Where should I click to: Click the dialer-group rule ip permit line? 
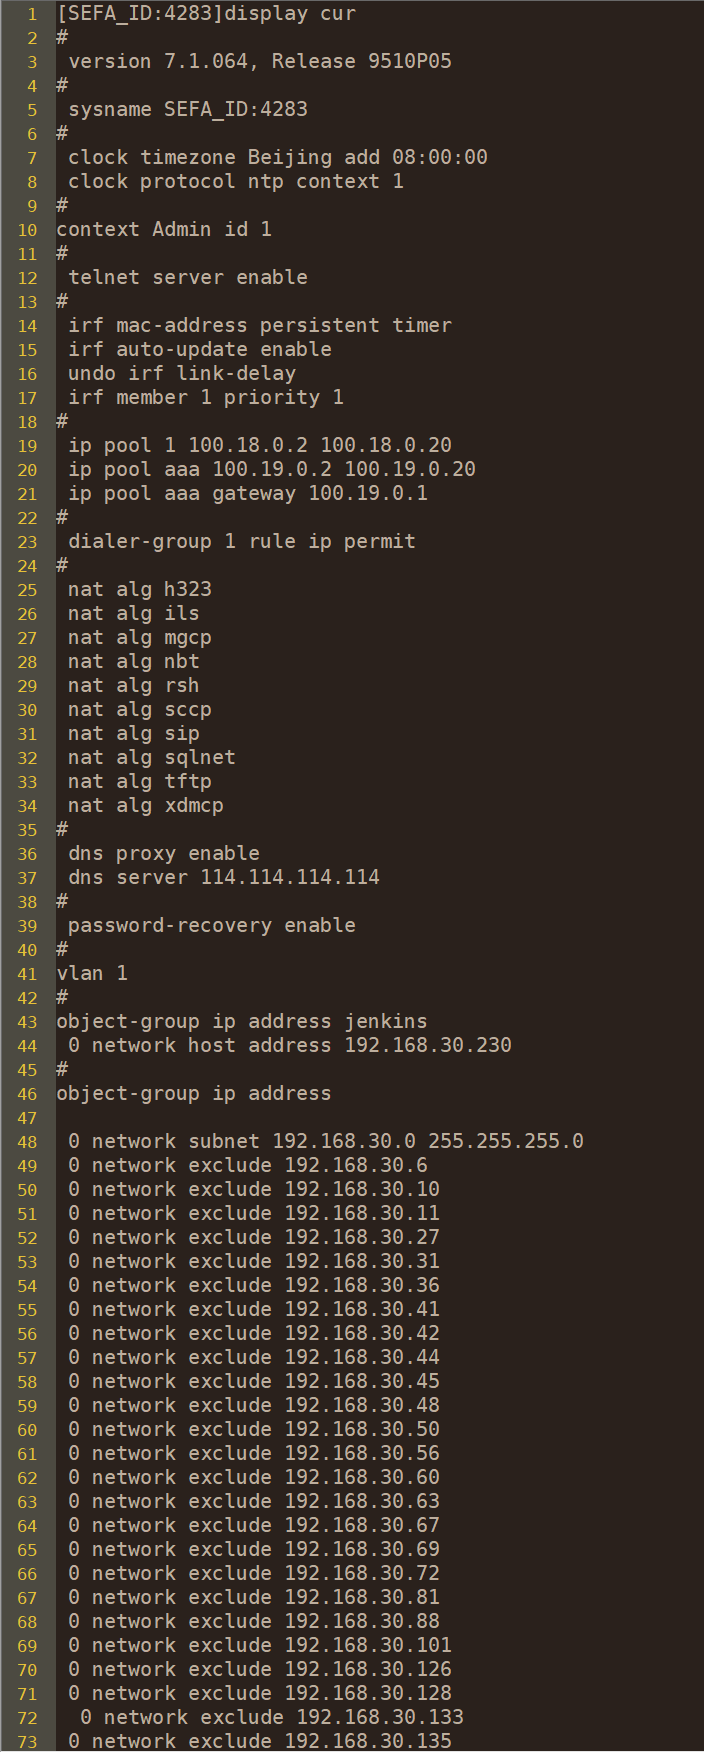point(241,542)
